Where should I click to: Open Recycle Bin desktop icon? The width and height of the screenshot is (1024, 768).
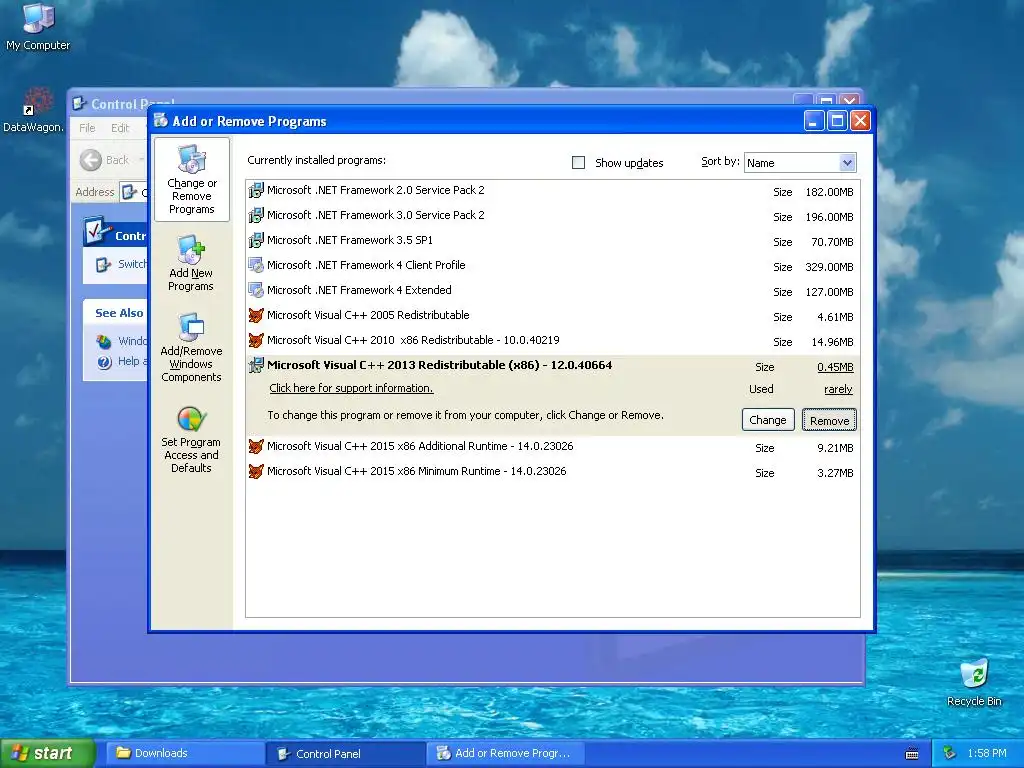coord(974,674)
